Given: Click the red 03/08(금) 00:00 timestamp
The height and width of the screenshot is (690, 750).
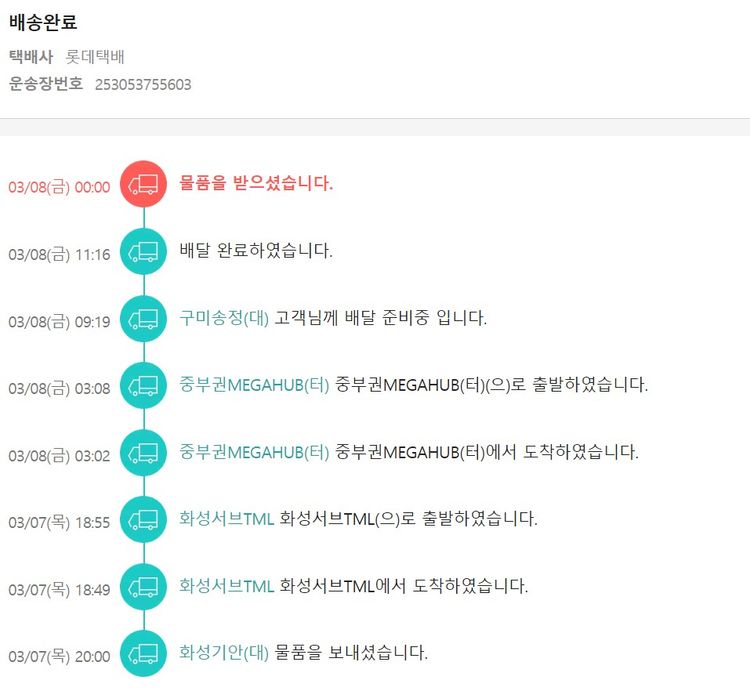Looking at the screenshot, I should 59,187.
